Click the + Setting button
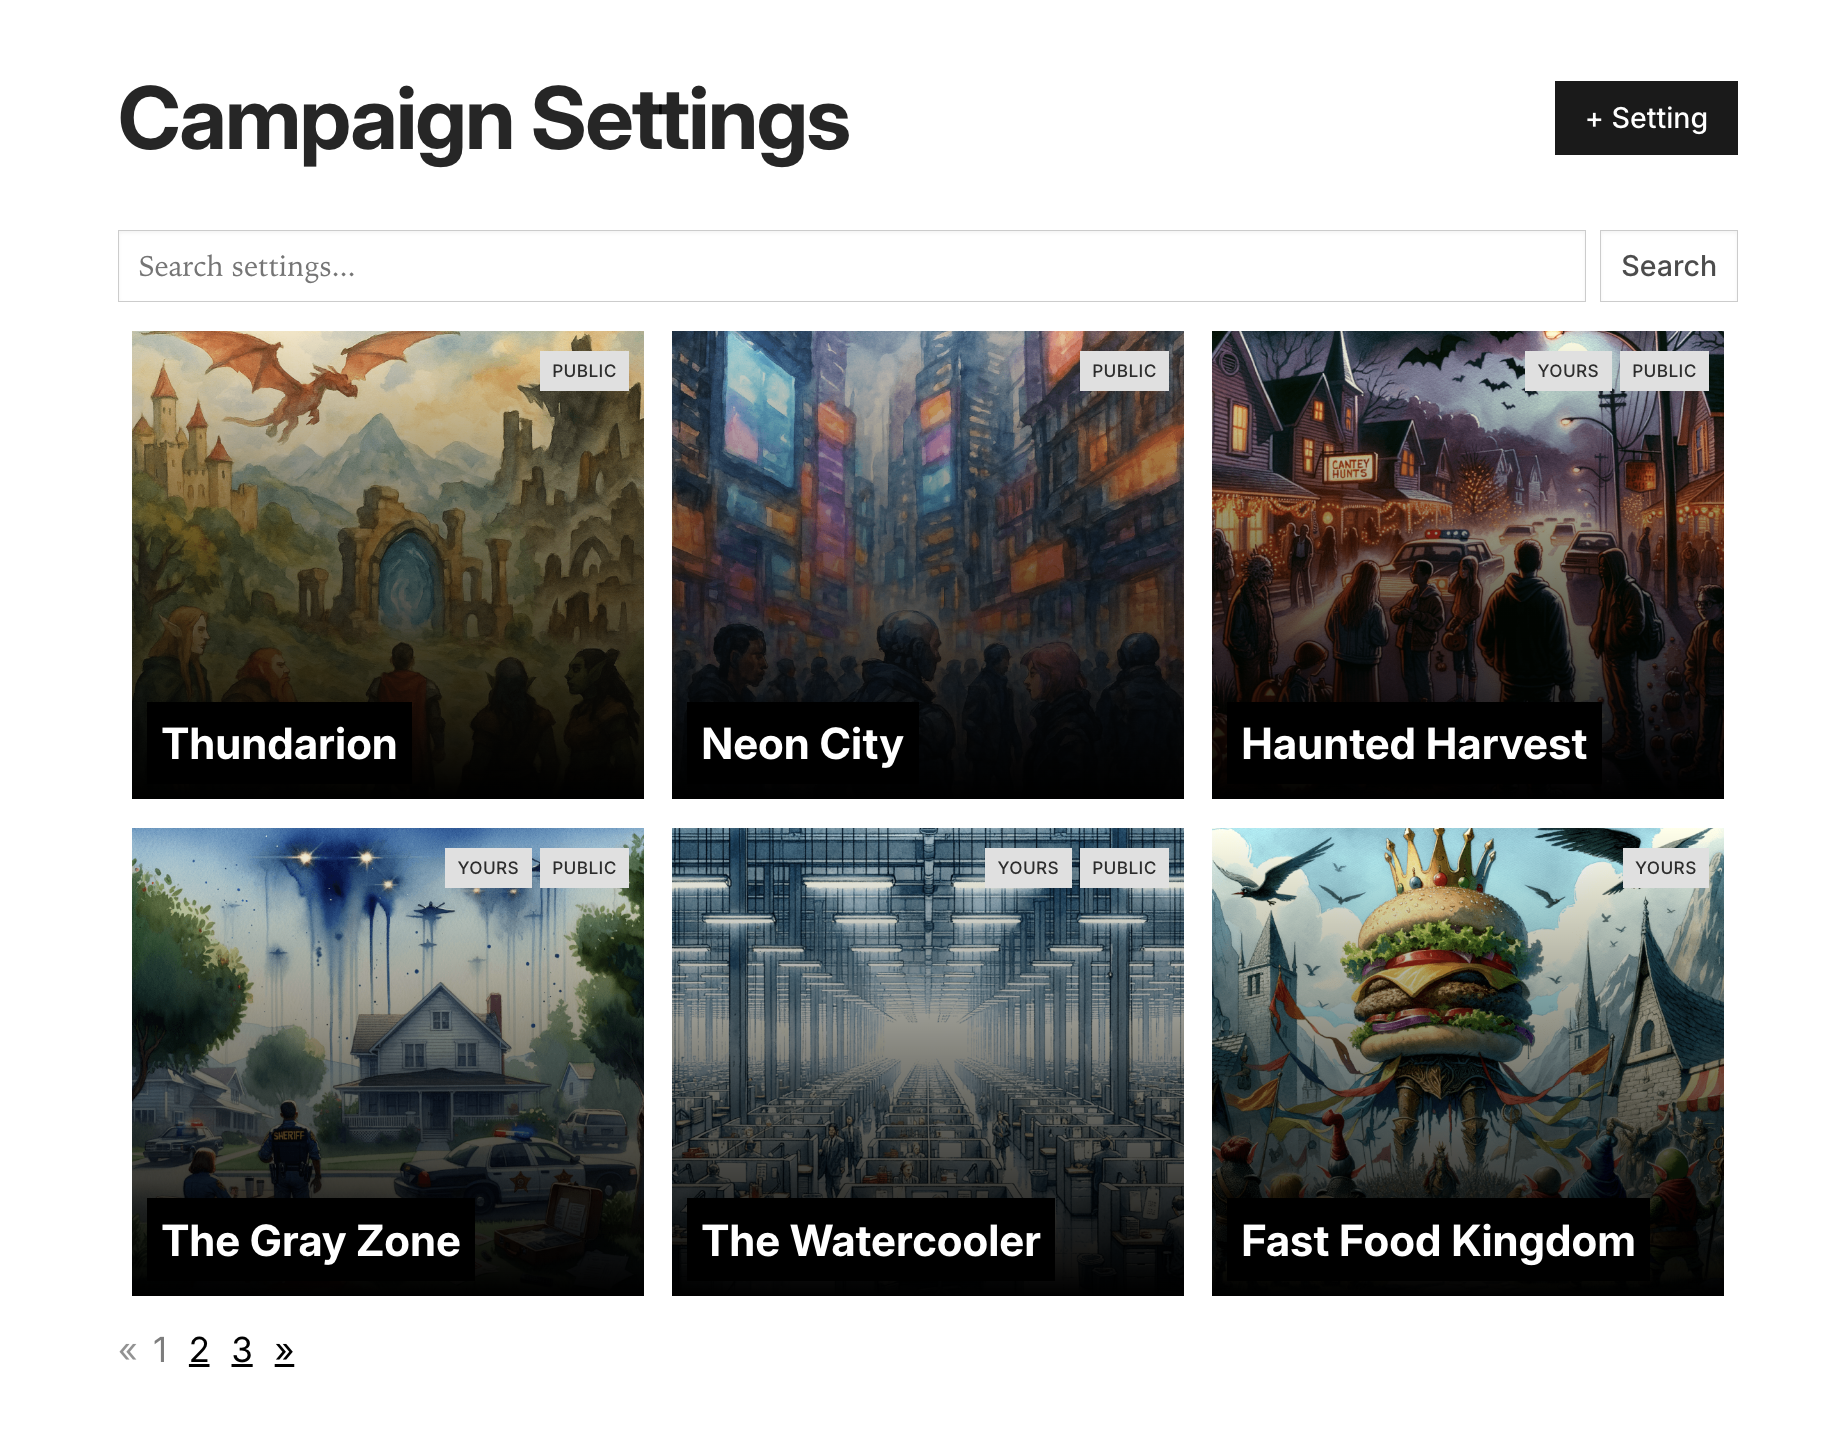The height and width of the screenshot is (1434, 1836). [x=1645, y=117]
